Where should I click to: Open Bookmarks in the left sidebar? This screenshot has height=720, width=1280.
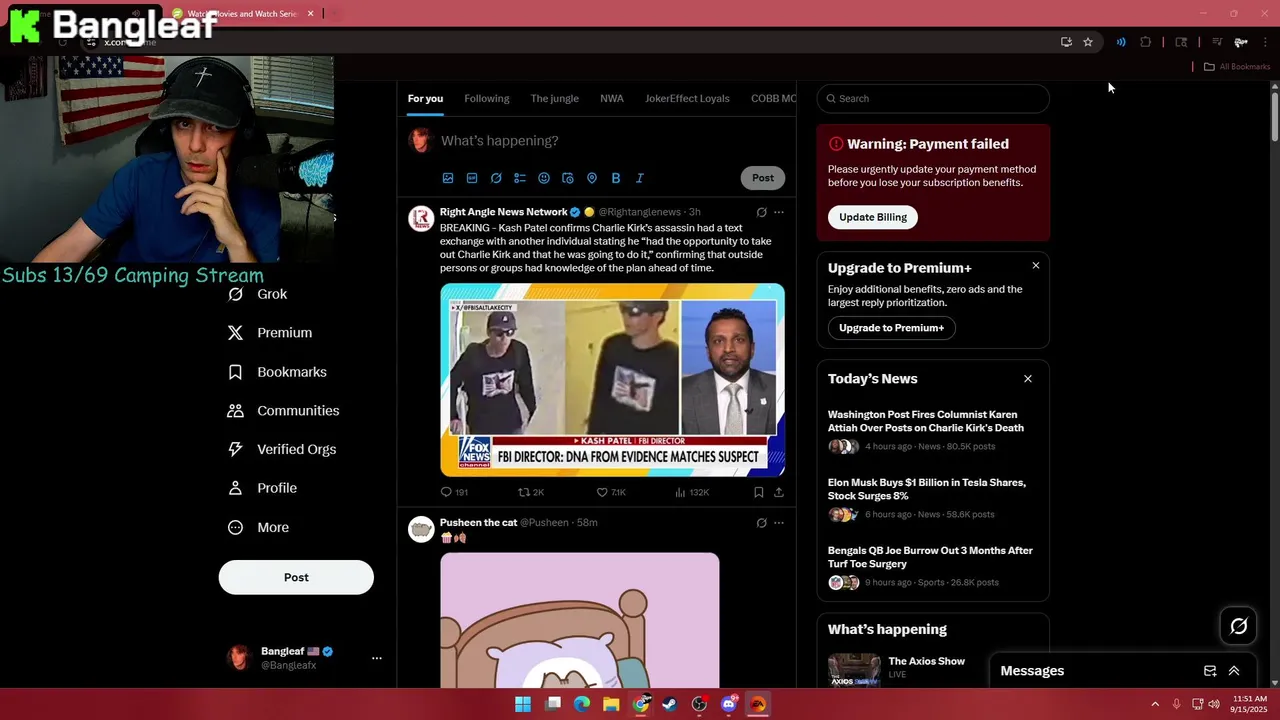tap(278, 372)
